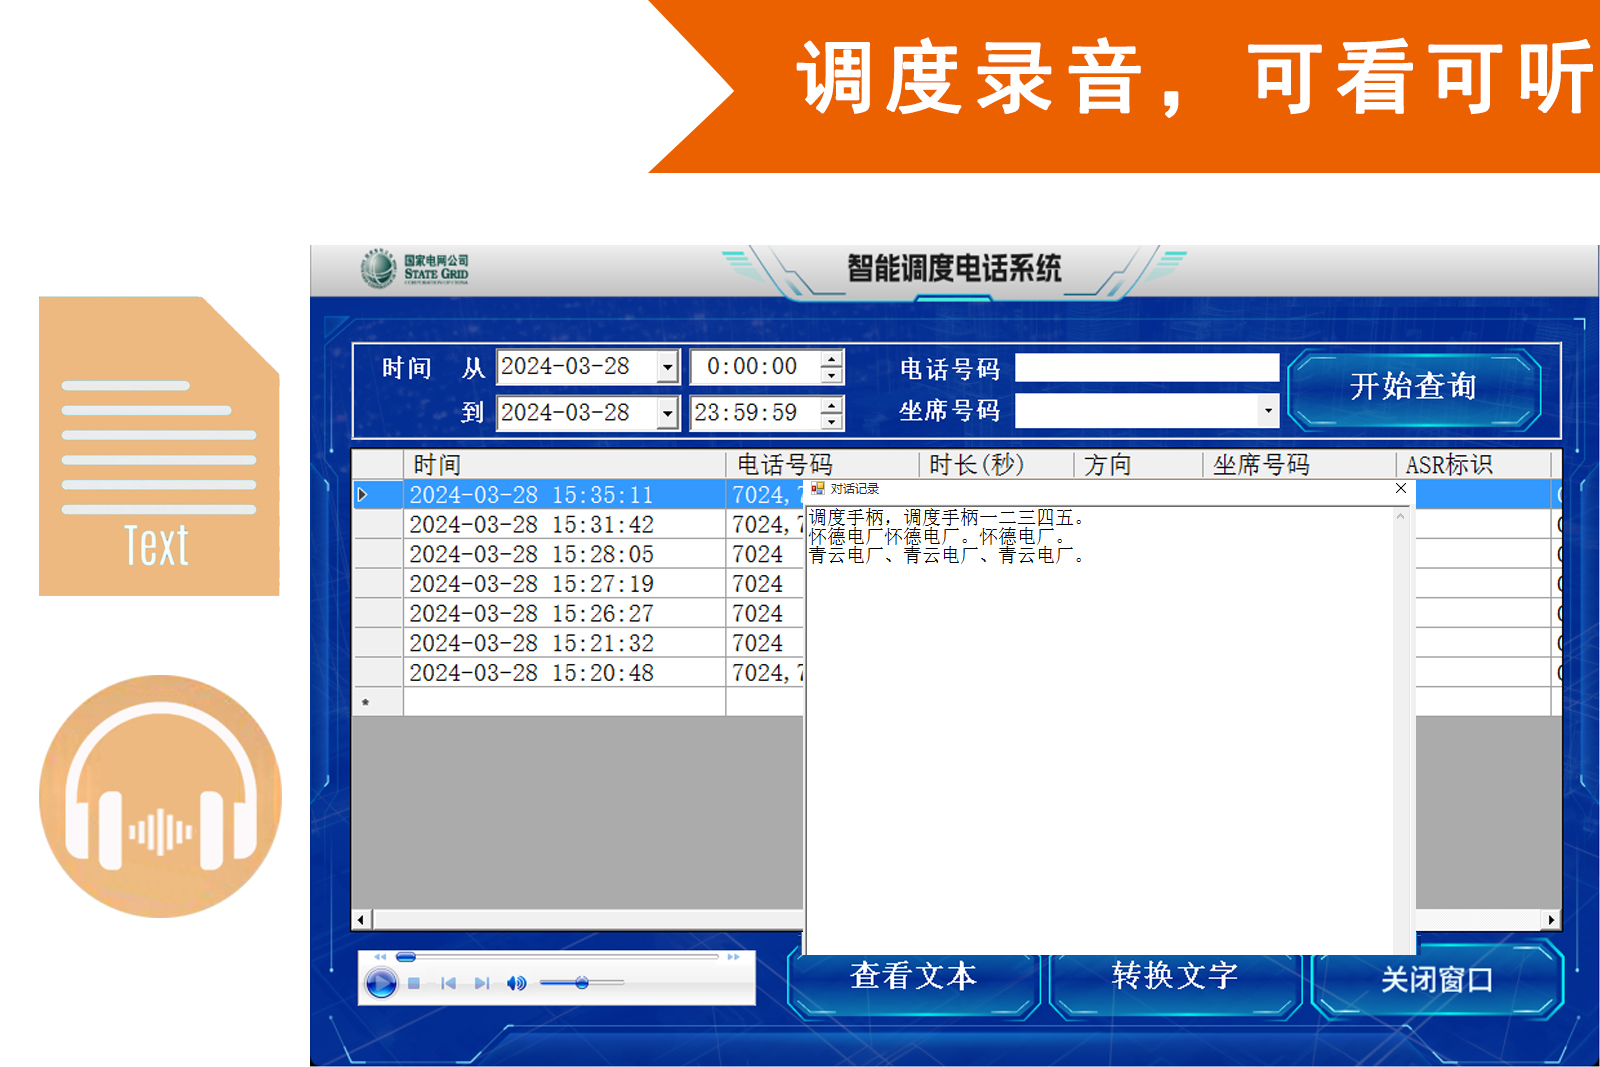
Task: Click the next track icon
Action: click(x=482, y=984)
